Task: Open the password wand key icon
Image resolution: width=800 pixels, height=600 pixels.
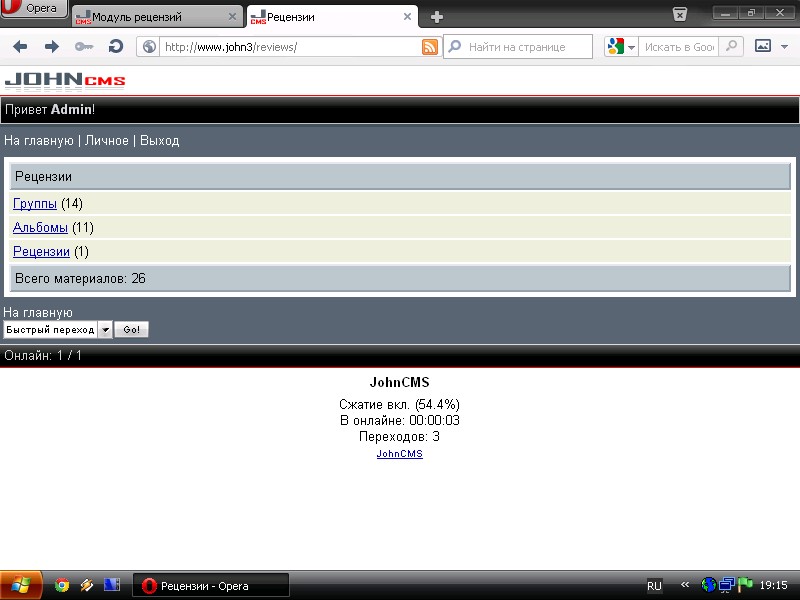Action: pos(84,47)
